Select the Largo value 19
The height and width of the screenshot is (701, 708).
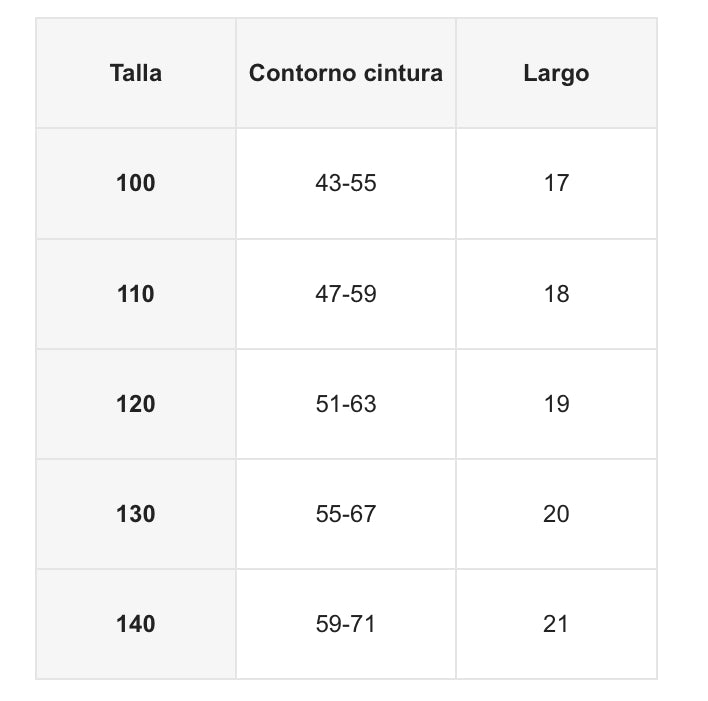556,404
